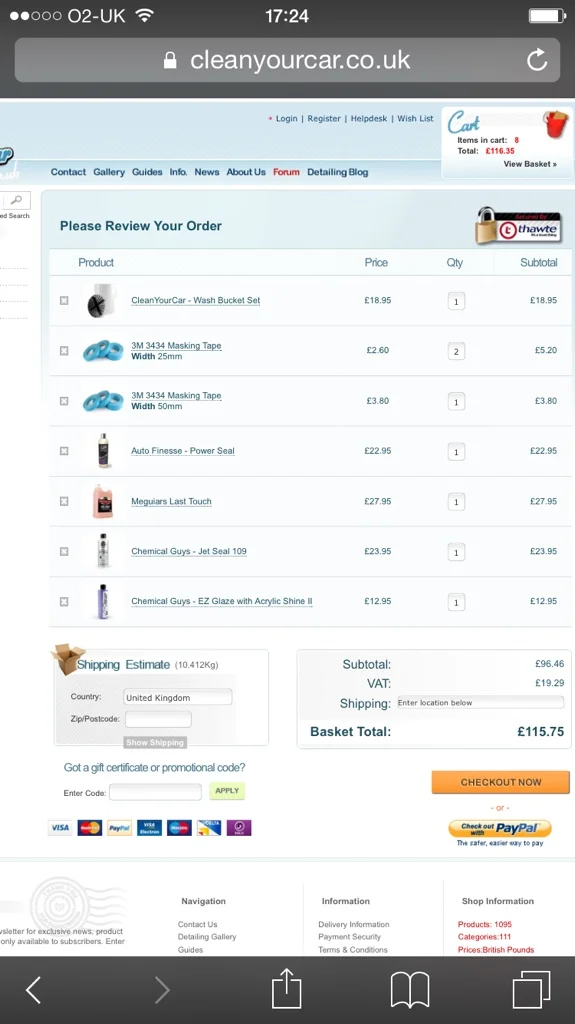
Task: Click the quantity field for 25mm Masking Tape
Action: click(x=456, y=351)
